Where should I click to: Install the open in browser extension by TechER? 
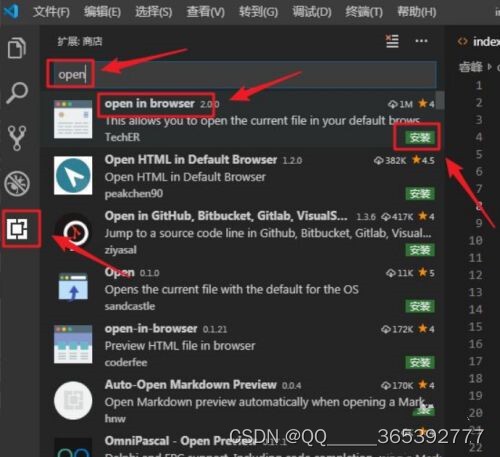(420, 137)
